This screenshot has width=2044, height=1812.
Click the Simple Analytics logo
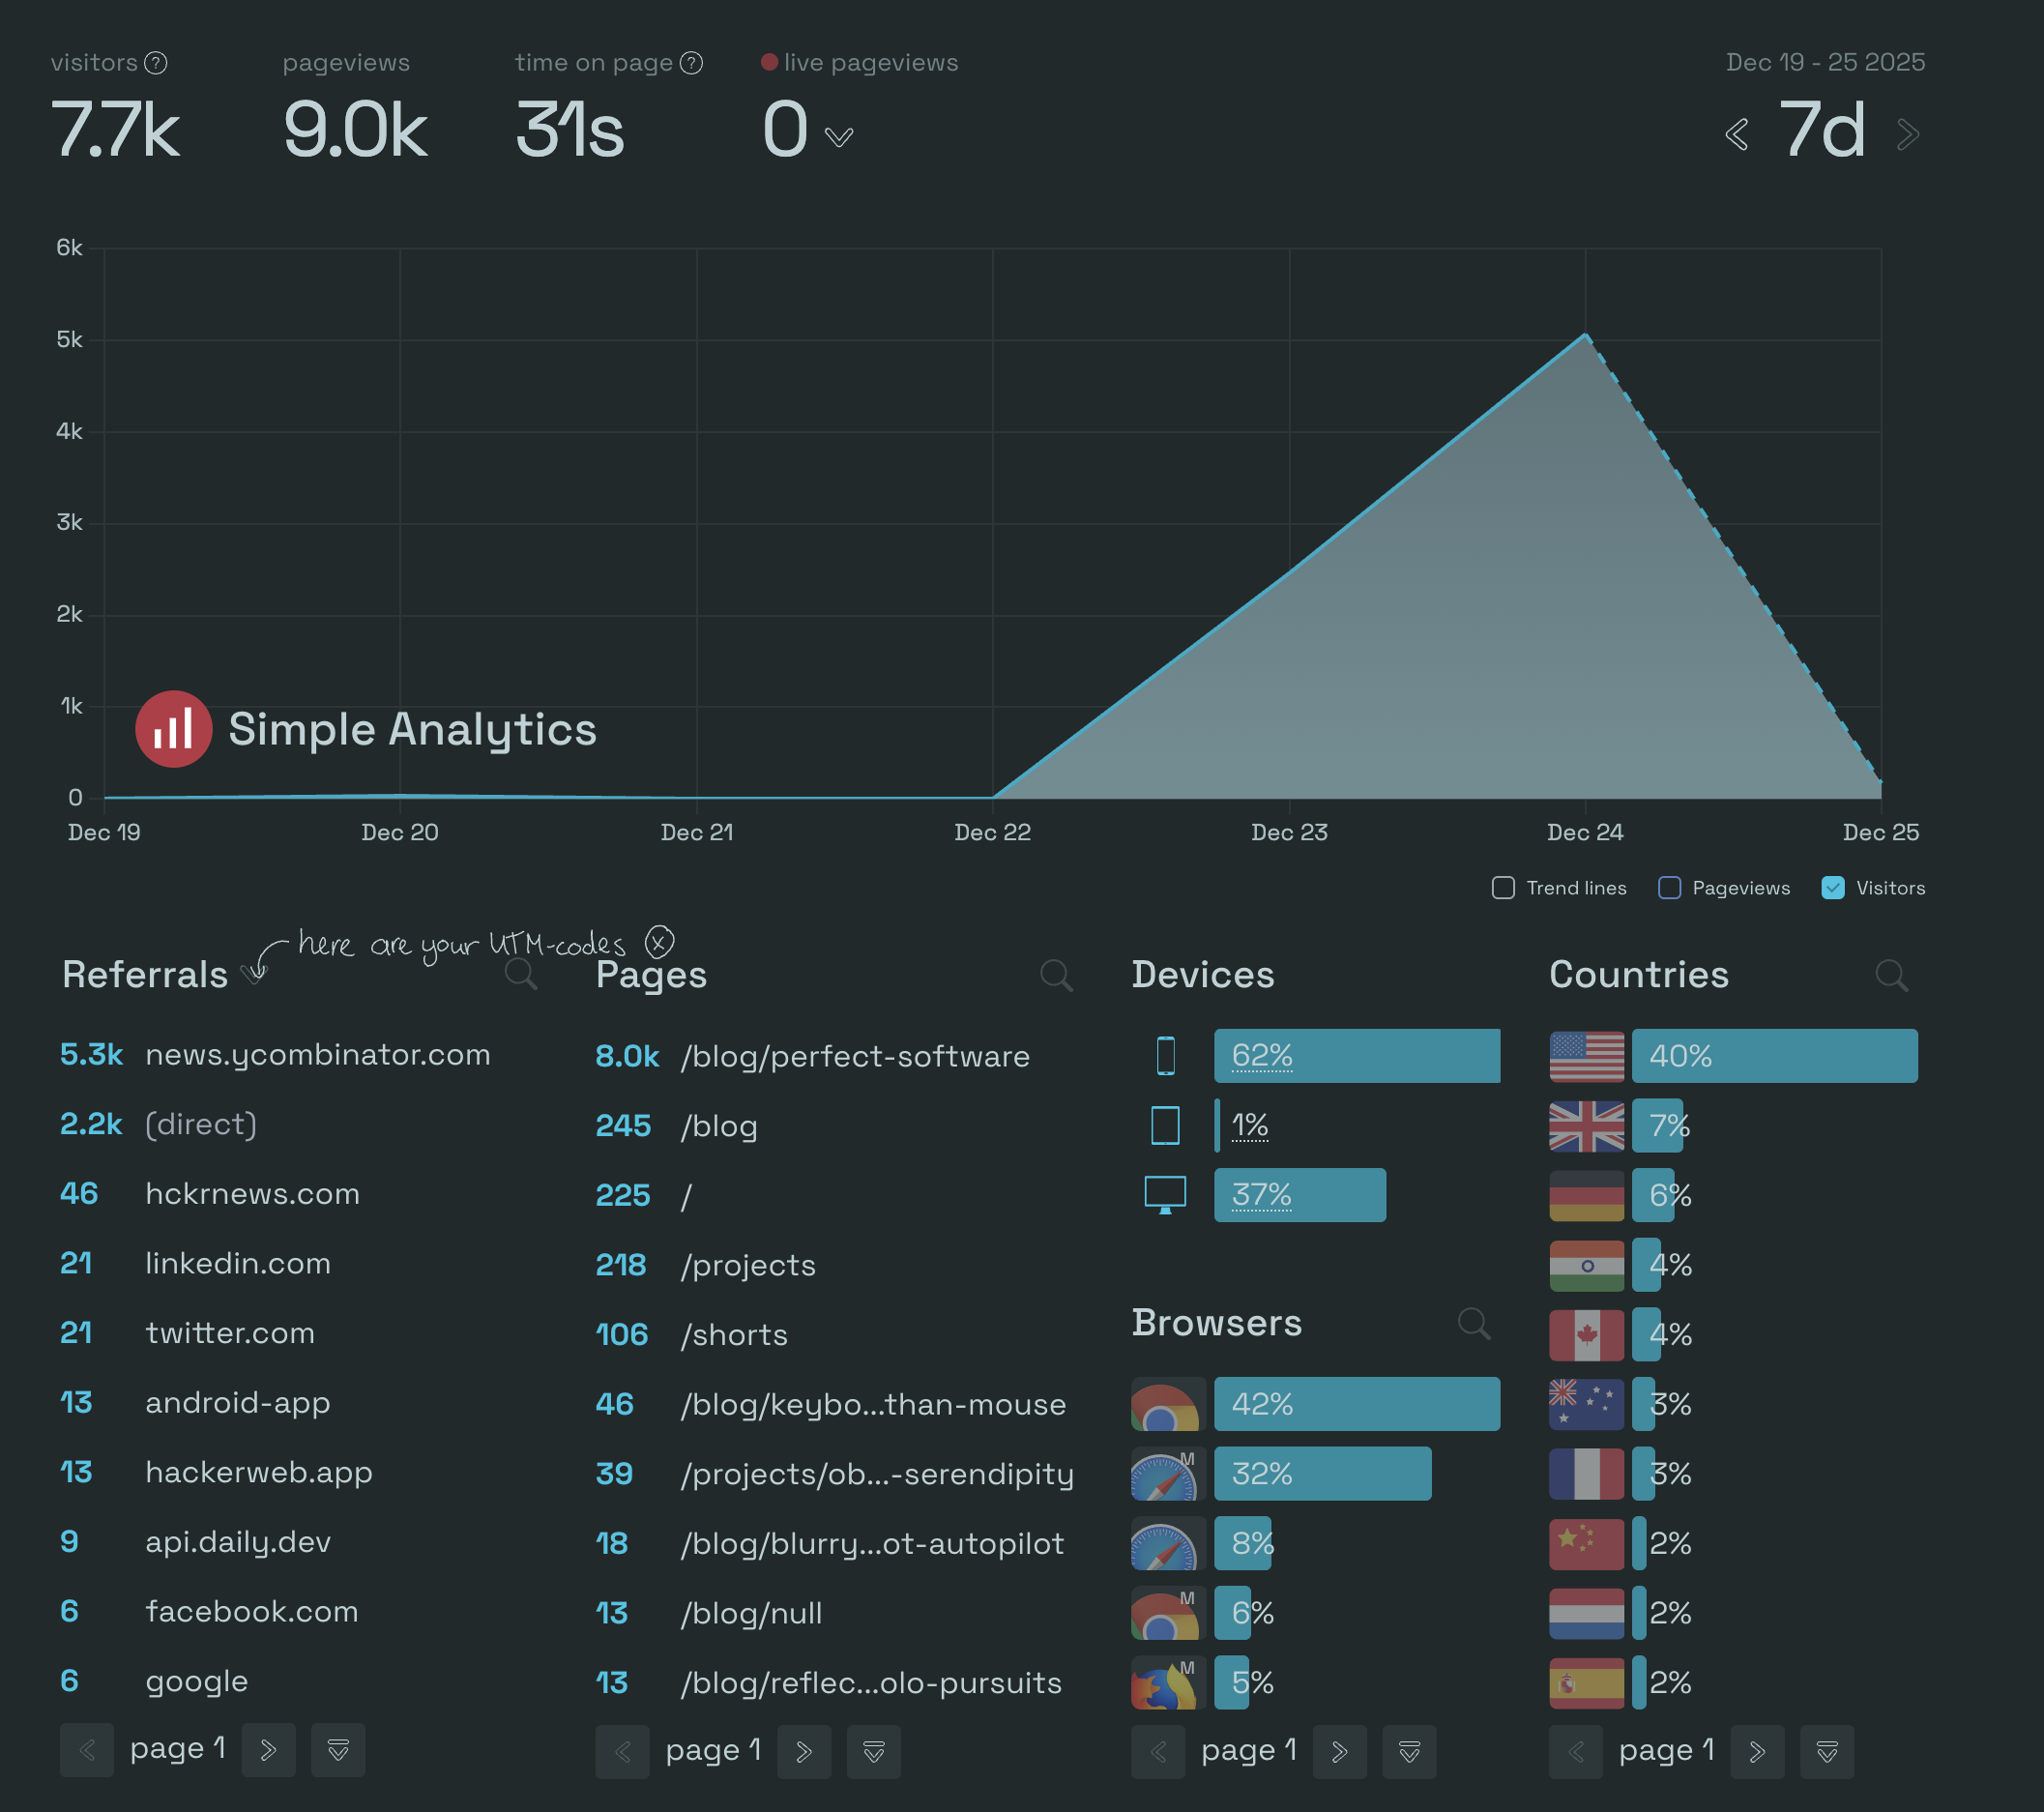tap(174, 729)
